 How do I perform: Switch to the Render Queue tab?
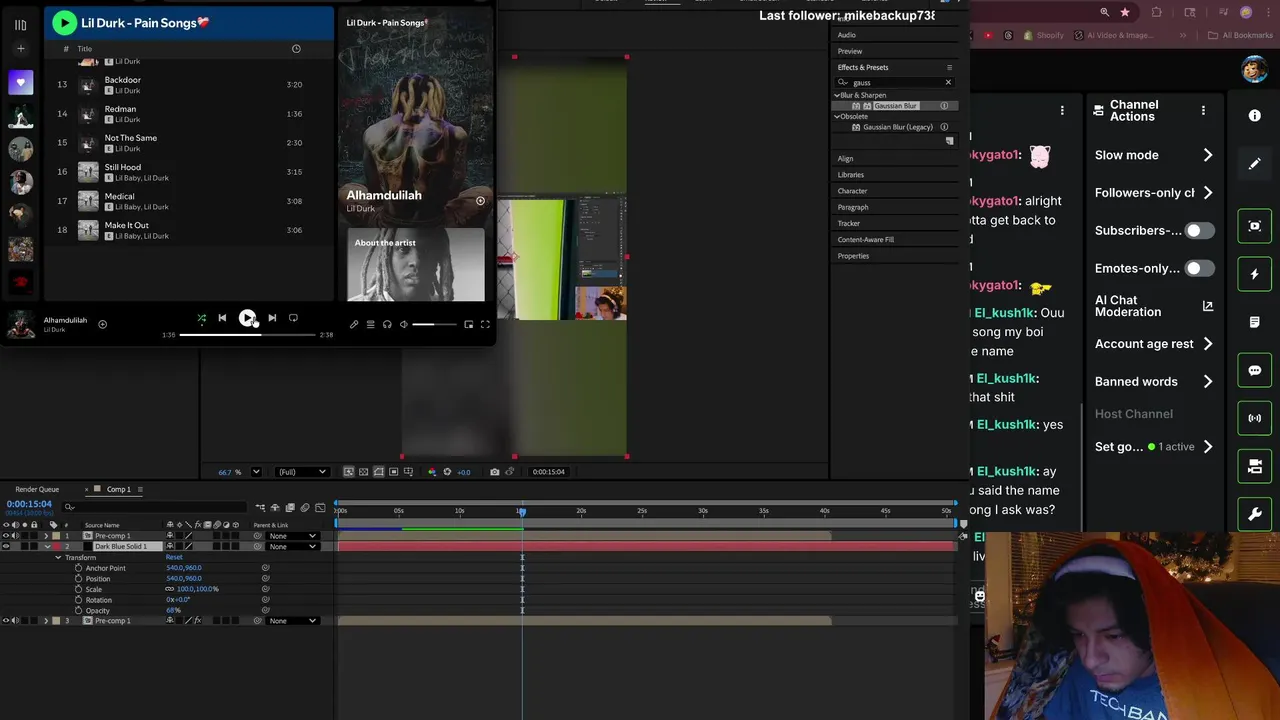[x=37, y=489]
